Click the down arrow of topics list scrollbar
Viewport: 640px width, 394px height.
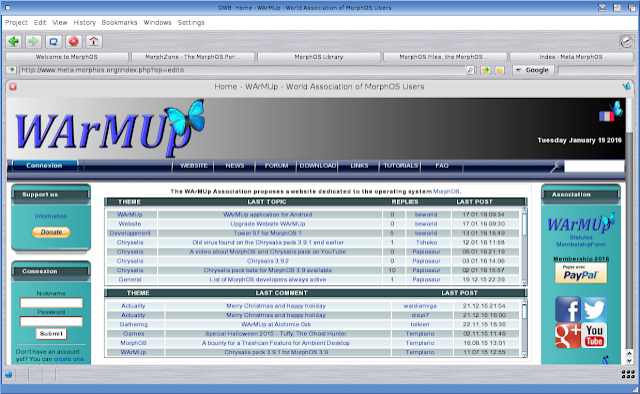click(524, 283)
